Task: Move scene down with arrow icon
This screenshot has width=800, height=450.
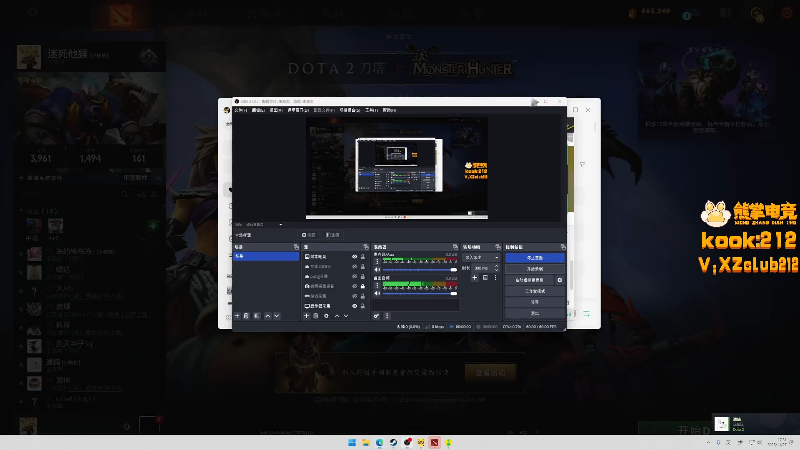Action: coord(277,316)
